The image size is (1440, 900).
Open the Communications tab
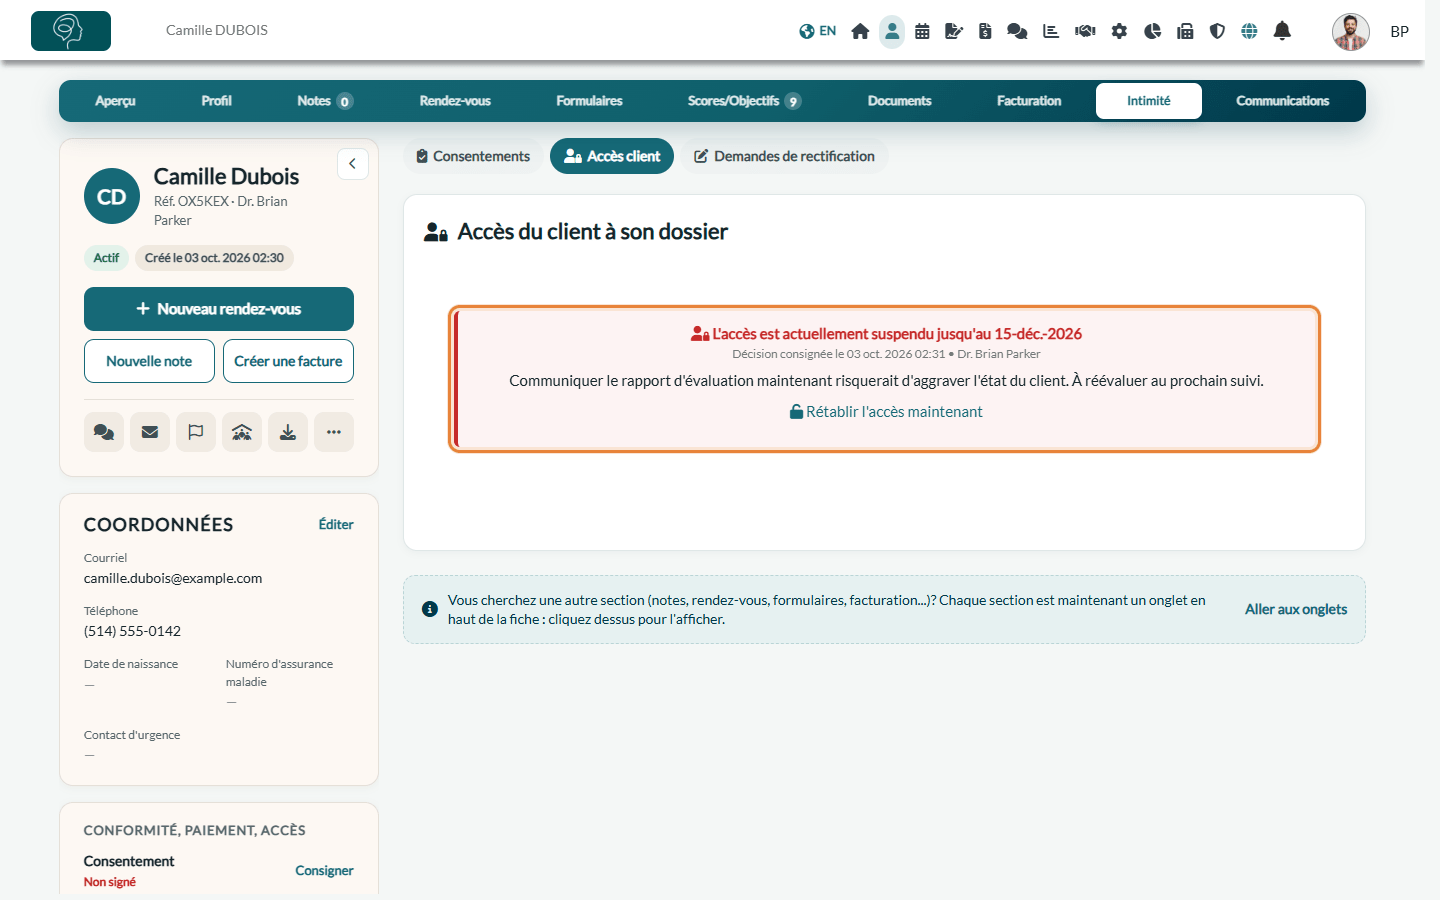[x=1282, y=101]
